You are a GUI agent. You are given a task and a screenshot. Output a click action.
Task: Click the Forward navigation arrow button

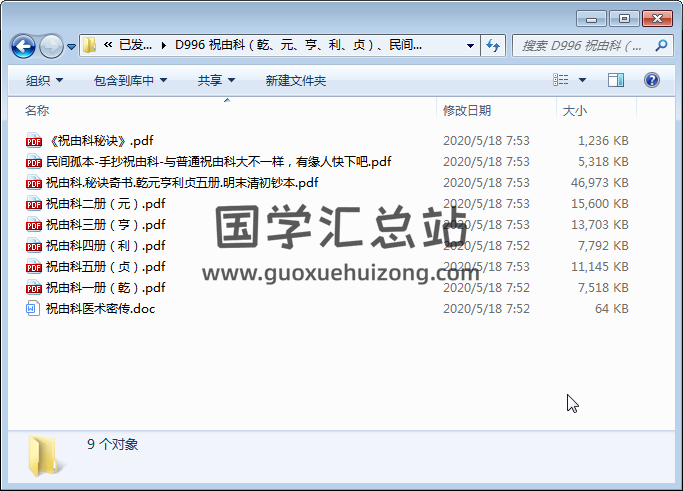tap(51, 46)
